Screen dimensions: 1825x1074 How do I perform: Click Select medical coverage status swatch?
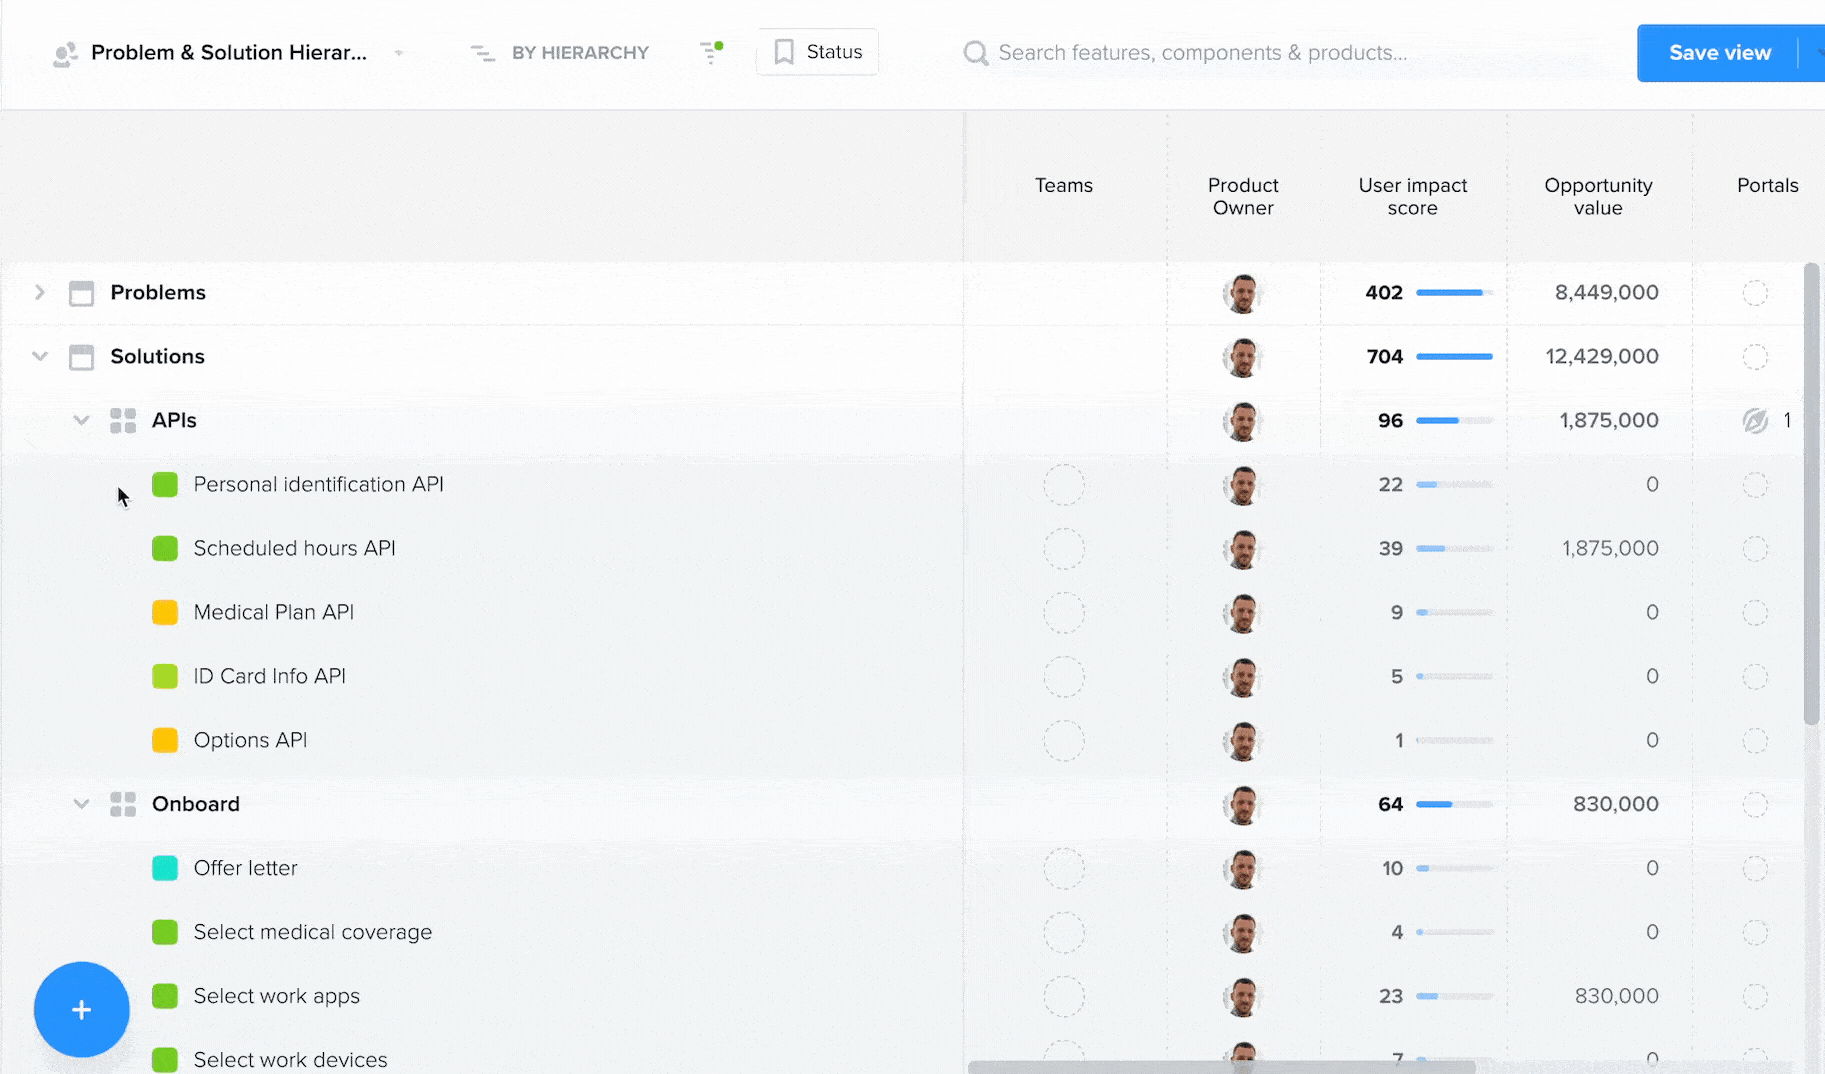(x=165, y=933)
